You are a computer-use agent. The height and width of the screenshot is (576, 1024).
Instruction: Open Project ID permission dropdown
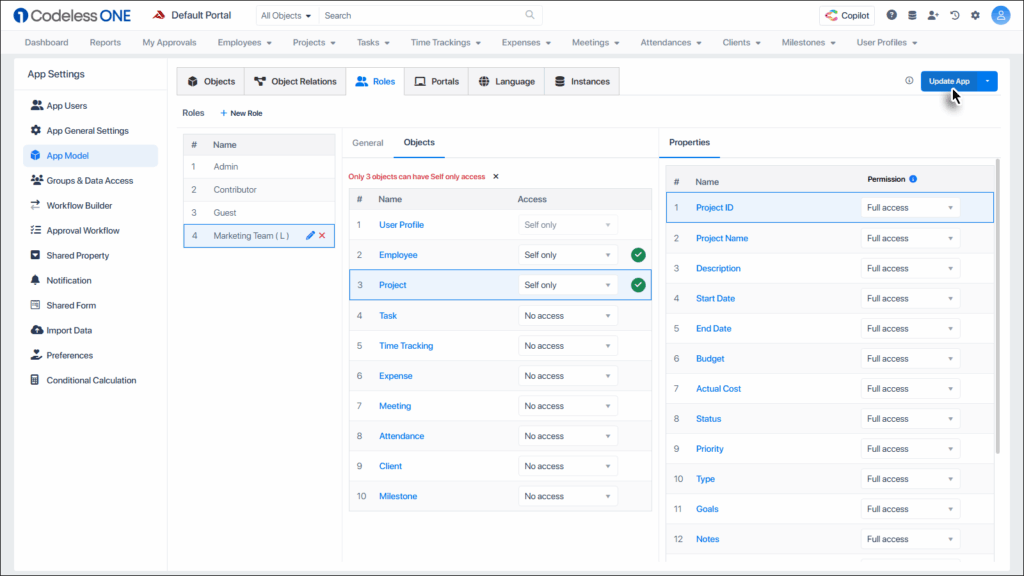910,208
